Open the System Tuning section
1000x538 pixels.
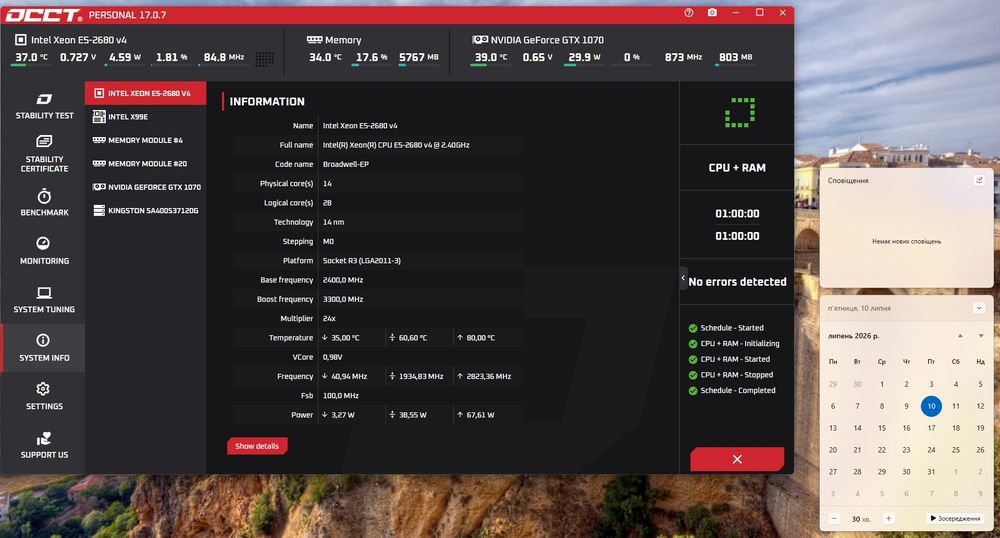[x=43, y=300]
